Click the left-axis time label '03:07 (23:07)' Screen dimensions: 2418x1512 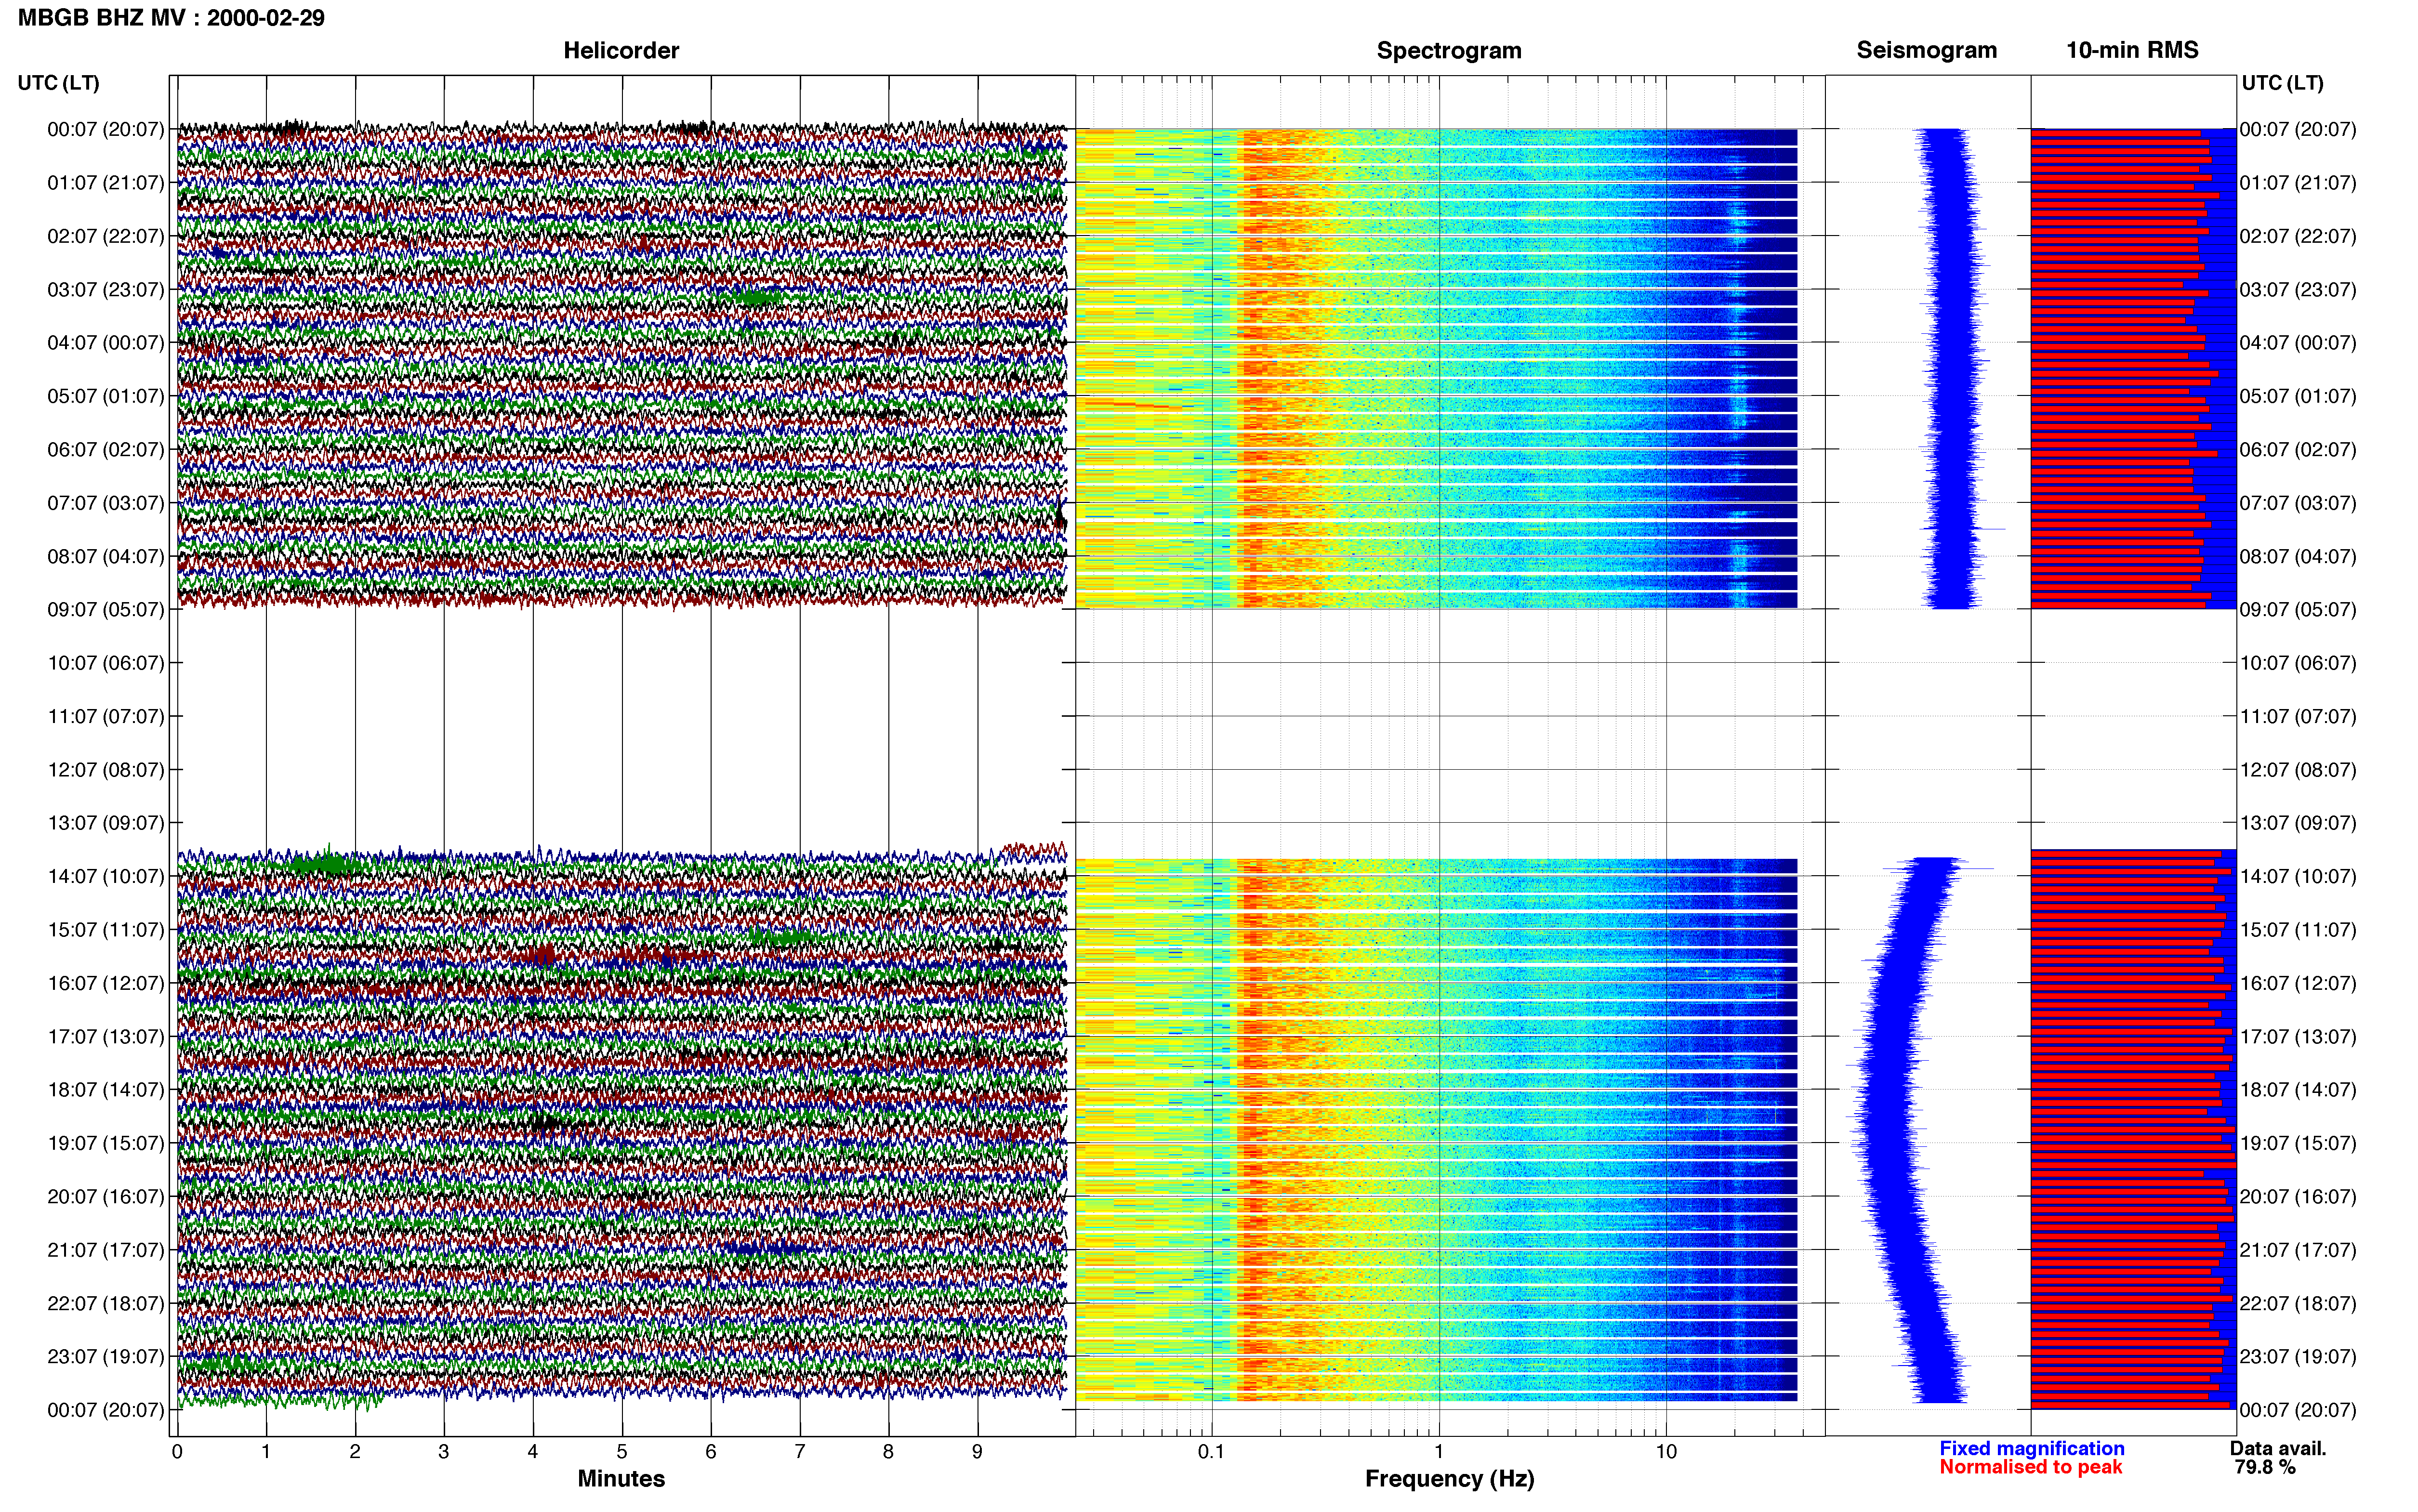point(106,289)
